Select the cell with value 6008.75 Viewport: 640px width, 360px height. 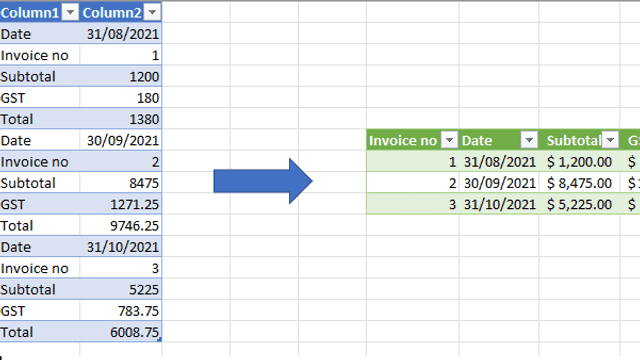(x=121, y=332)
